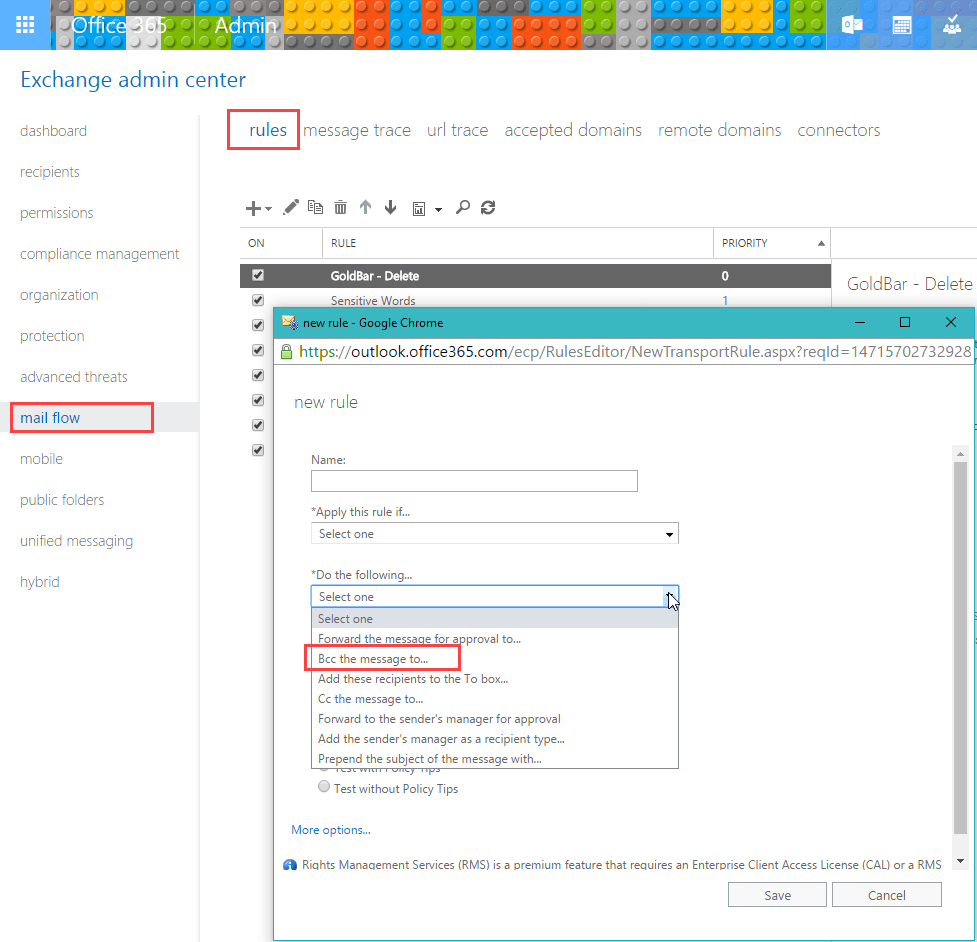This screenshot has width=977, height=942.
Task: Open the Calendar icon in the top bar
Action: pyautogui.click(x=902, y=26)
